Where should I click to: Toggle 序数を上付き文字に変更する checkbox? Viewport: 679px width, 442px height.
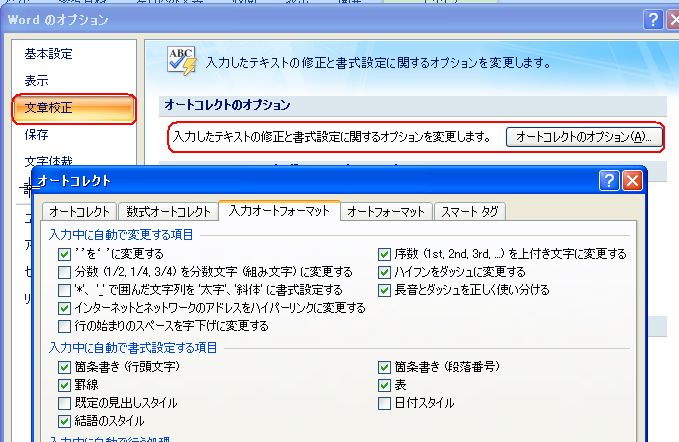(x=384, y=254)
